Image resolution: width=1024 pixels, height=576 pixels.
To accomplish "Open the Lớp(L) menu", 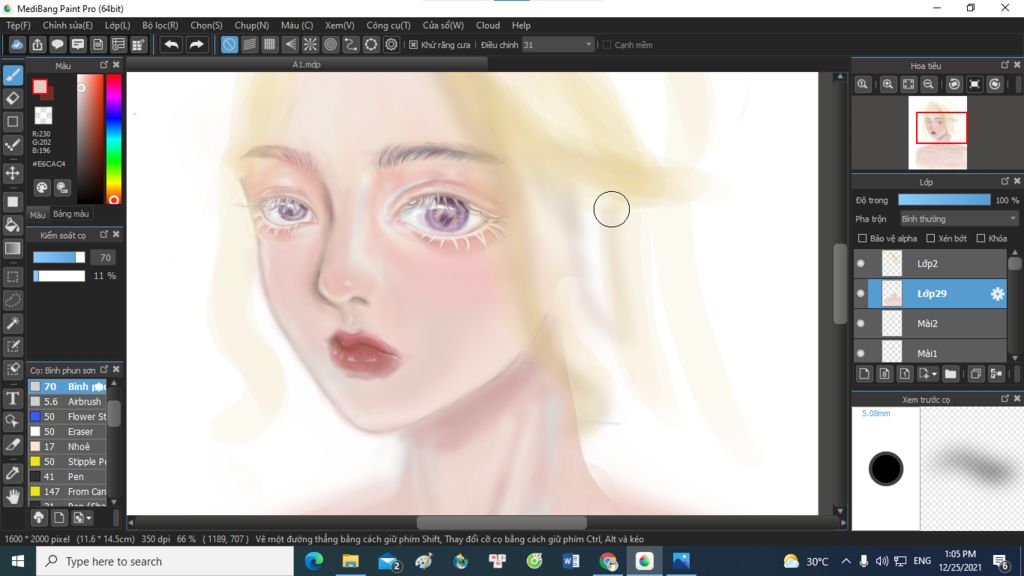I will coord(118,25).
